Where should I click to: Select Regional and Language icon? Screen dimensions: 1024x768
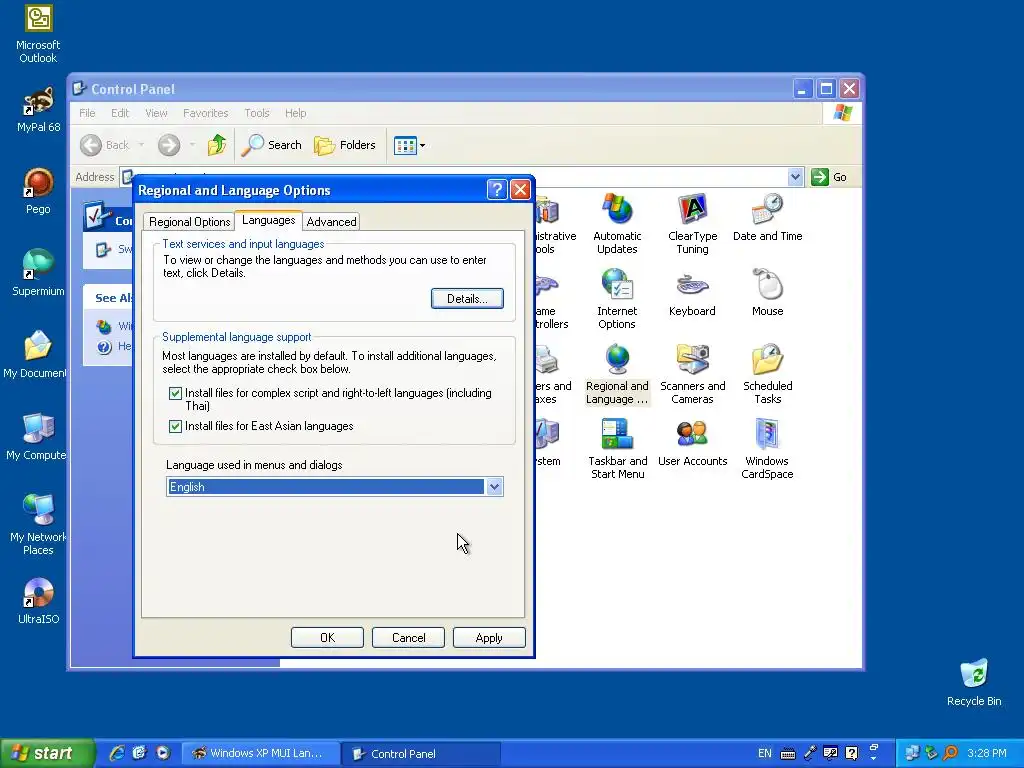click(617, 374)
